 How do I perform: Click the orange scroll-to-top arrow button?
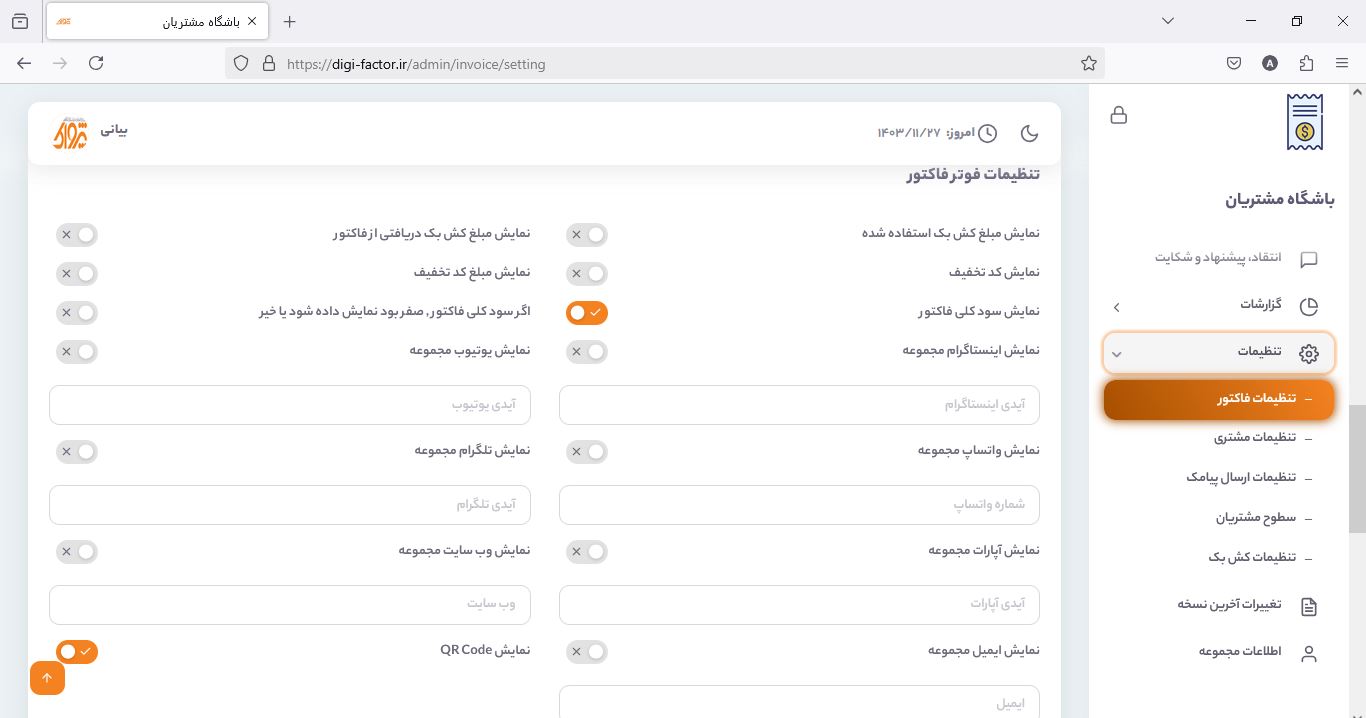[x=47, y=678]
